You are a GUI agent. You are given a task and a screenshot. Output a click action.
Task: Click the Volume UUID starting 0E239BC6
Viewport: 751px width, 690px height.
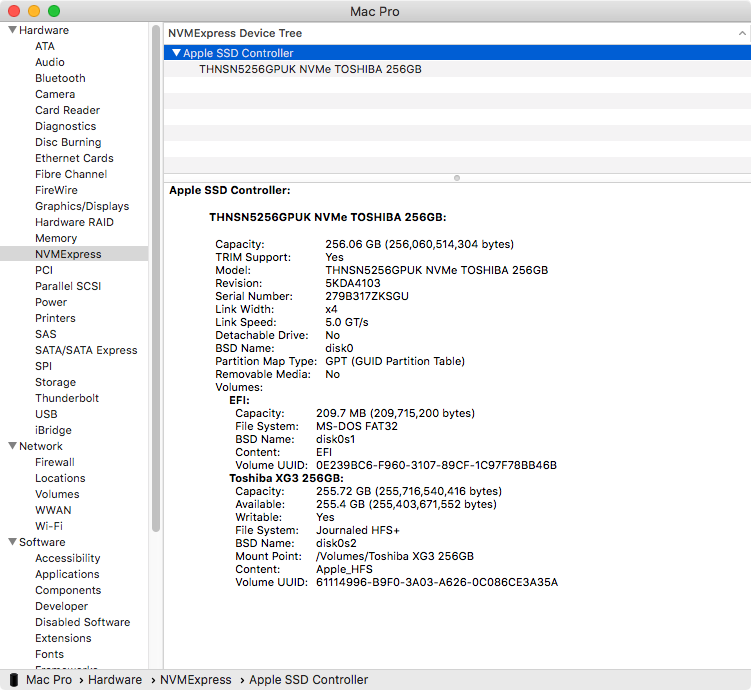point(436,465)
